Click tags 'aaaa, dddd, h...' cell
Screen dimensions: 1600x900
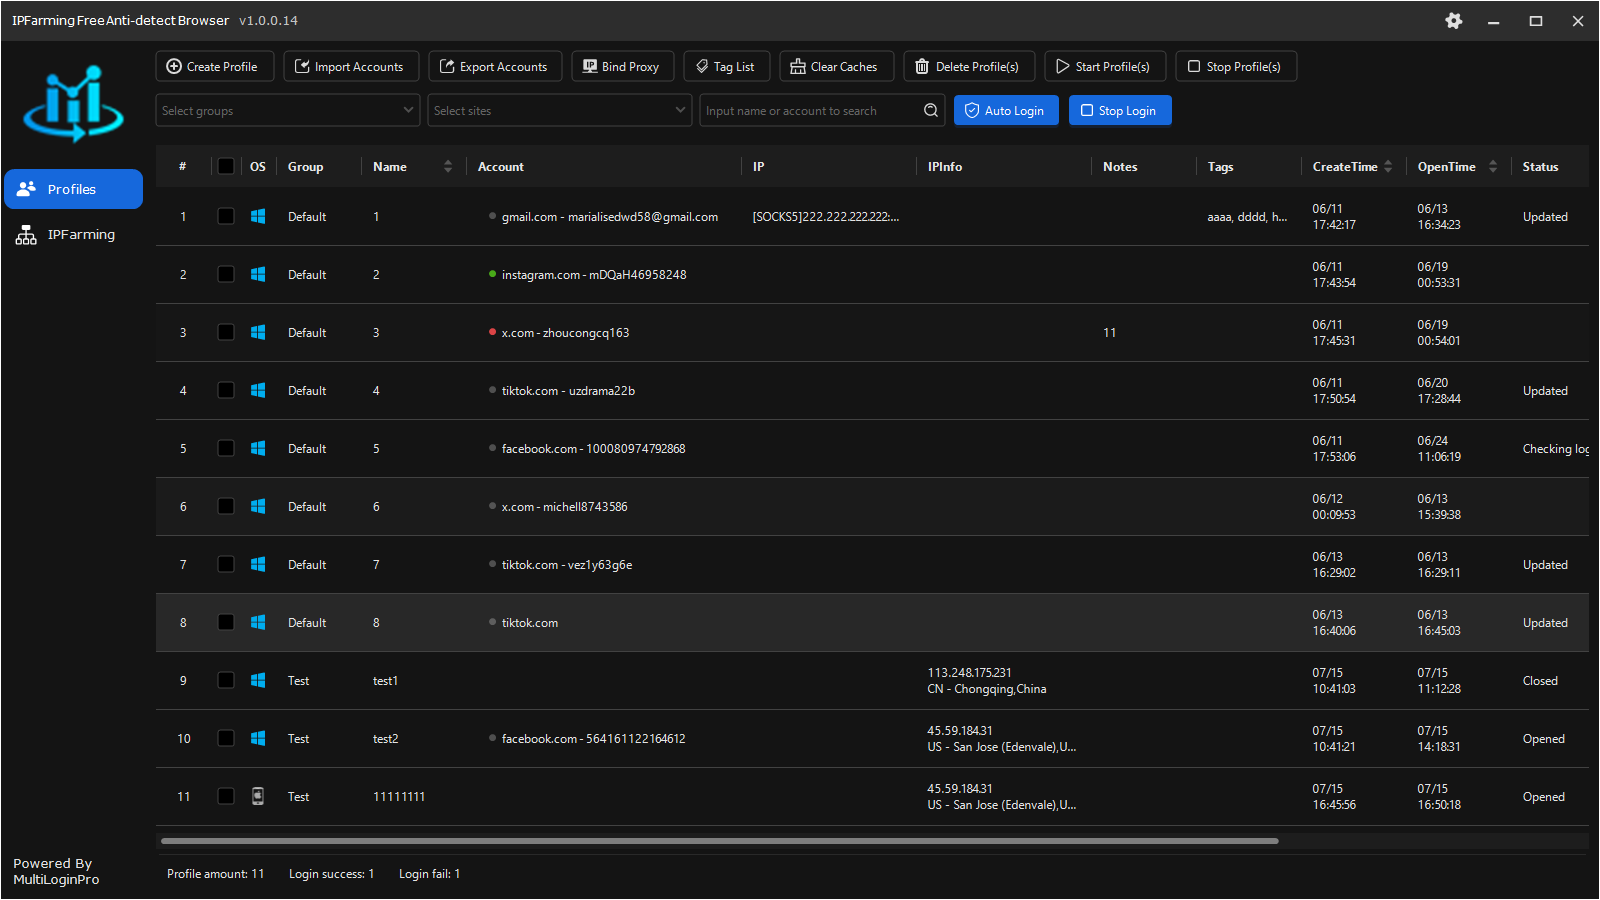pos(1247,216)
